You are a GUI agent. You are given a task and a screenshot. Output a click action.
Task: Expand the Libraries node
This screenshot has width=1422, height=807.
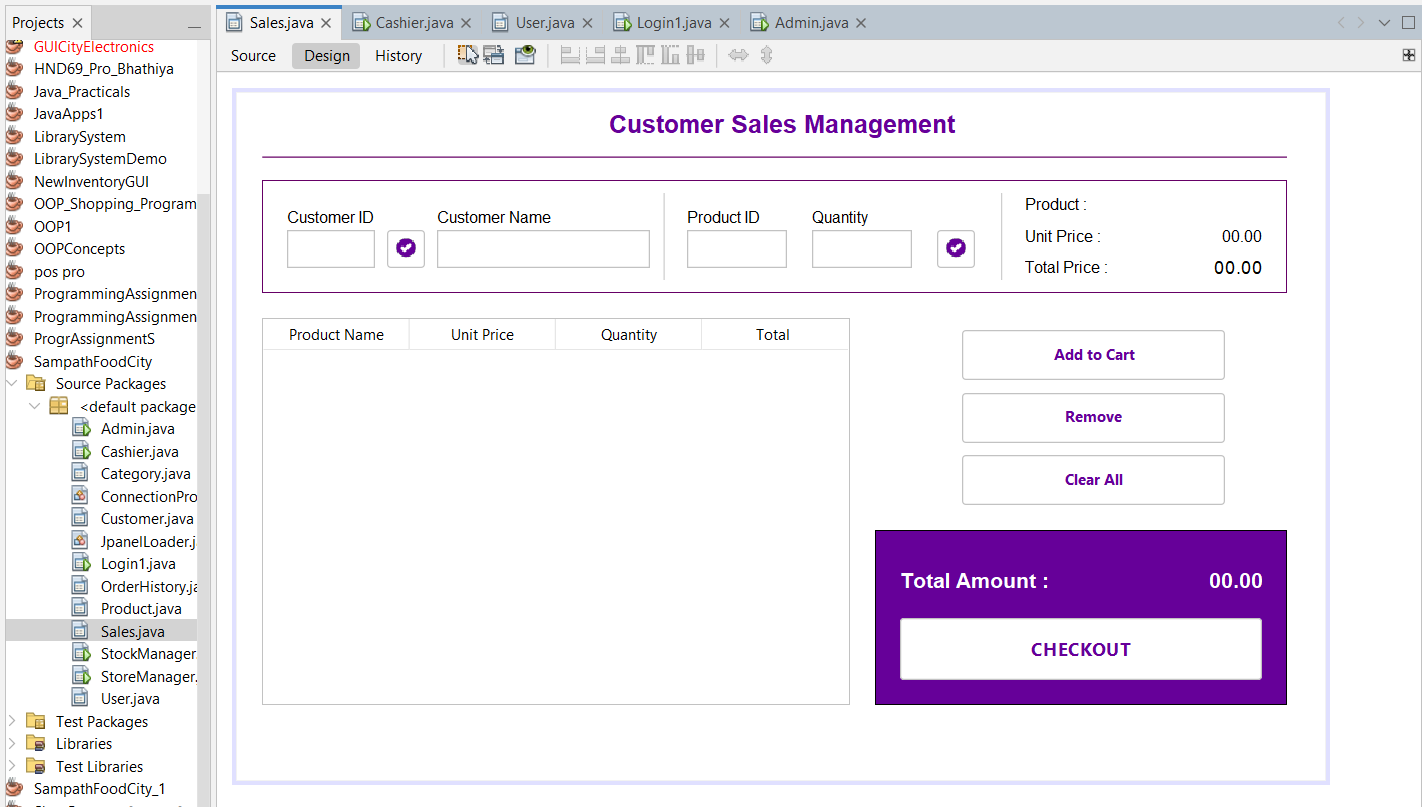(x=13, y=744)
